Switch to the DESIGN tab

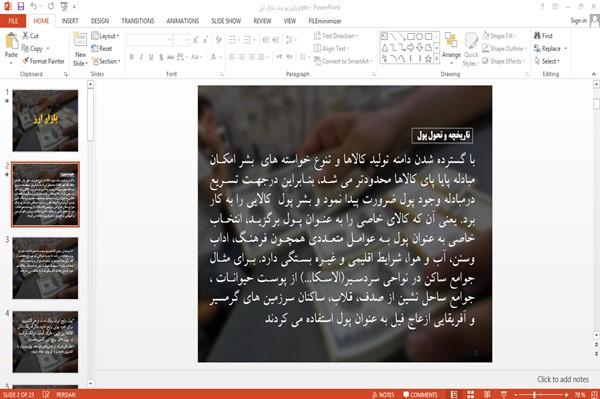click(x=100, y=21)
